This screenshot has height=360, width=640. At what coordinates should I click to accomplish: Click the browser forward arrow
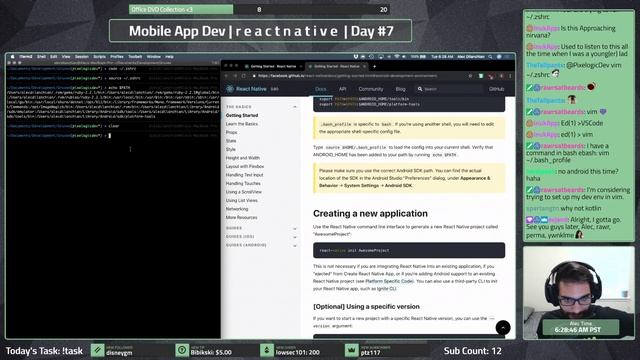coord(235,76)
